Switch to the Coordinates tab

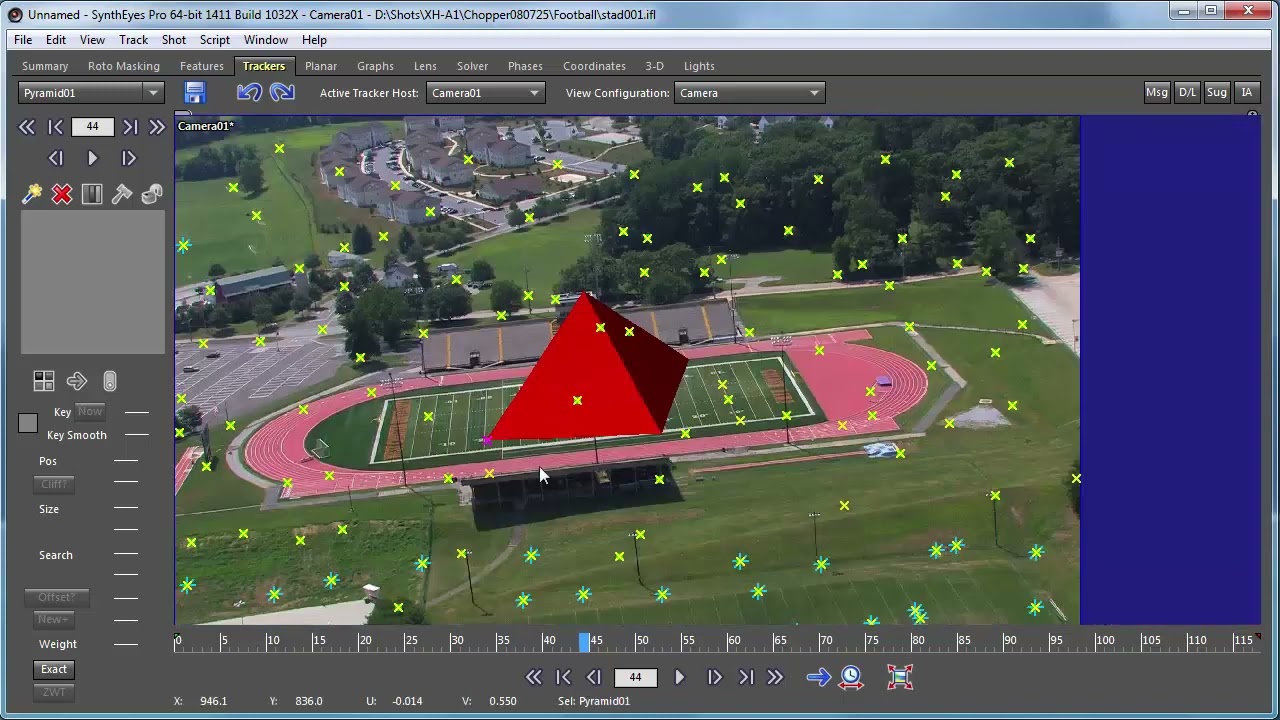[594, 66]
